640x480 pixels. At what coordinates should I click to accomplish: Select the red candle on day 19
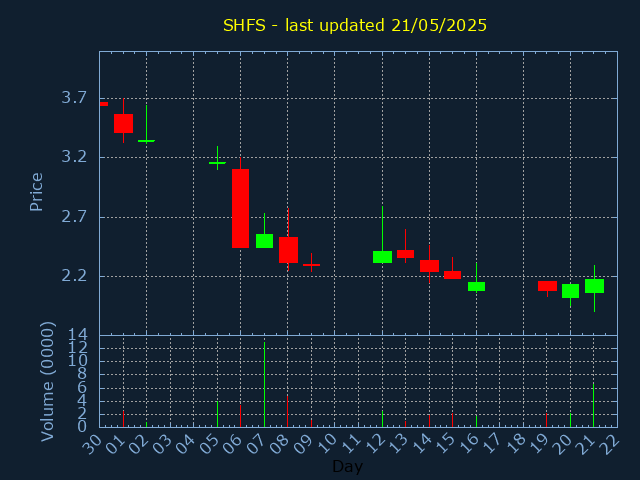click(547, 286)
